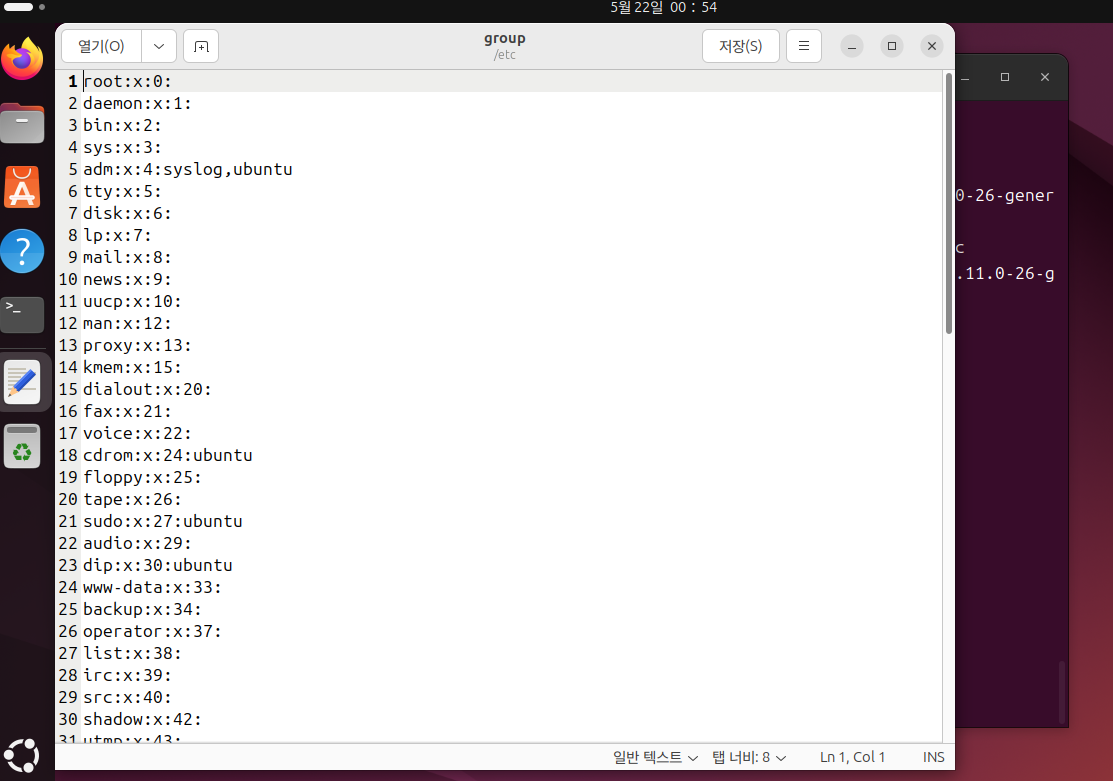The height and width of the screenshot is (781, 1113).
Task: Click terminal text 0-26-gener behind editor
Action: 1004,196
